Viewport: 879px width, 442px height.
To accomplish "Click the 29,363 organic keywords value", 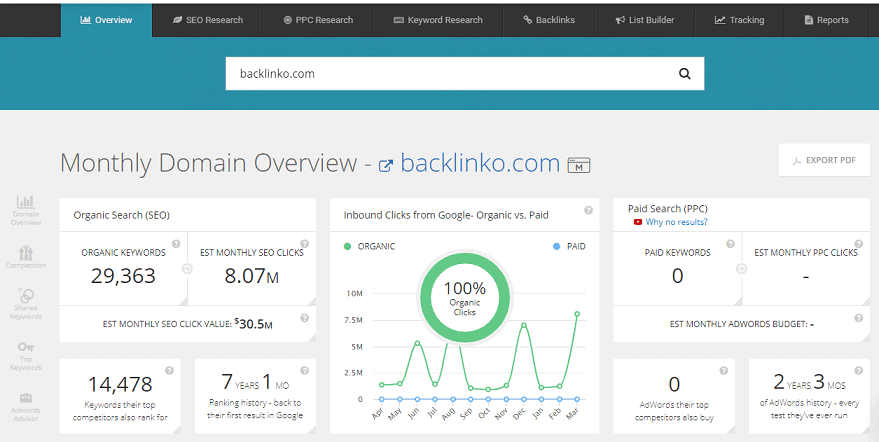I will (x=123, y=276).
